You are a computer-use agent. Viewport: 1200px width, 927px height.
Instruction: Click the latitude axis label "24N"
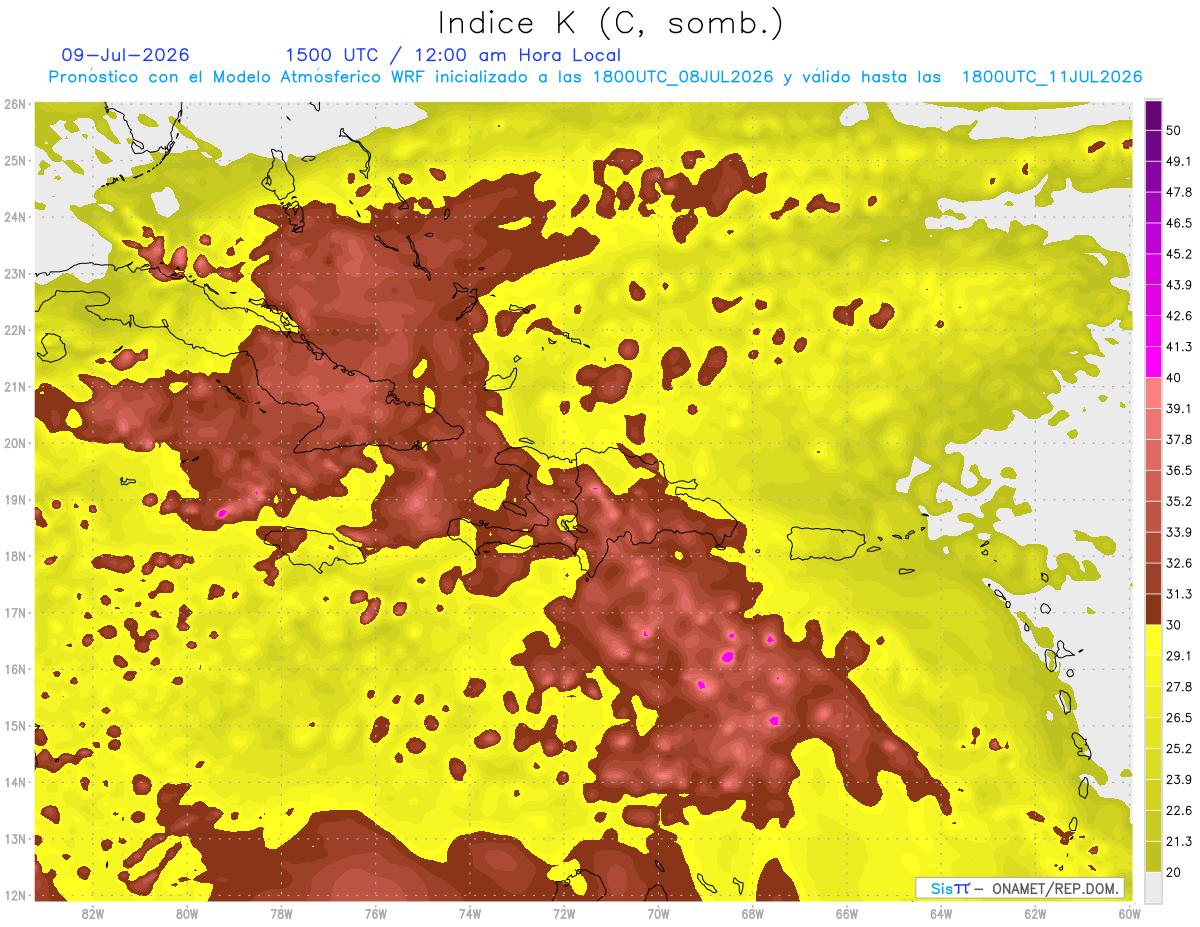point(14,217)
